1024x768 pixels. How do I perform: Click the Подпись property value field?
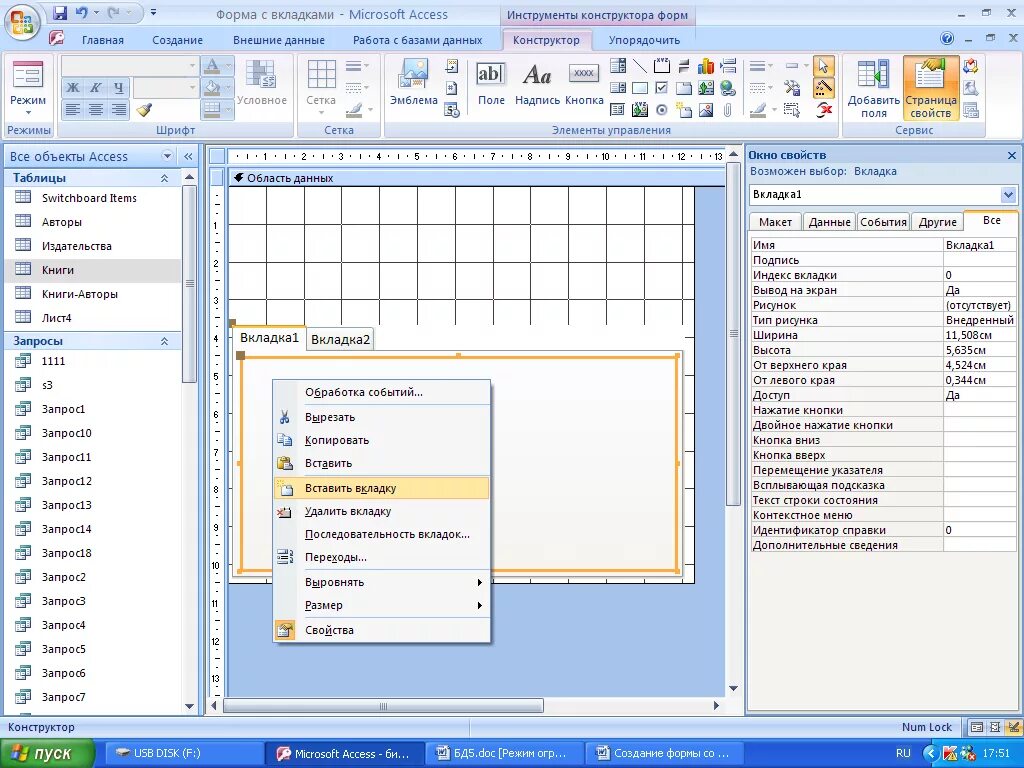(x=980, y=260)
